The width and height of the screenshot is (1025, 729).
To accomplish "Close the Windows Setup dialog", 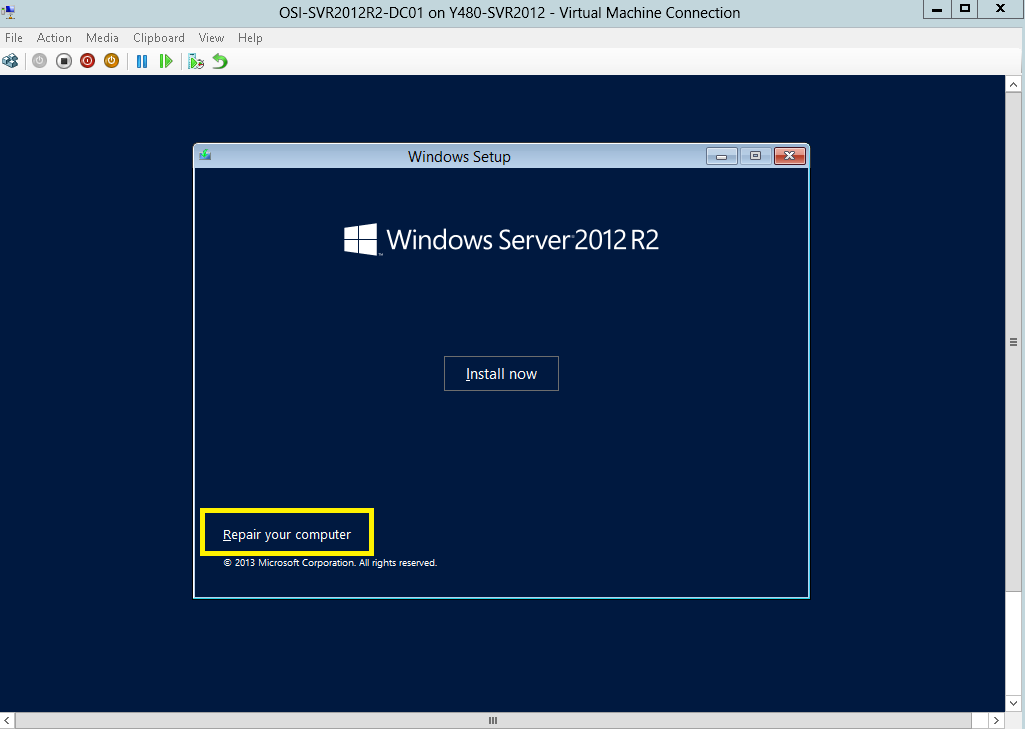I will point(790,156).
